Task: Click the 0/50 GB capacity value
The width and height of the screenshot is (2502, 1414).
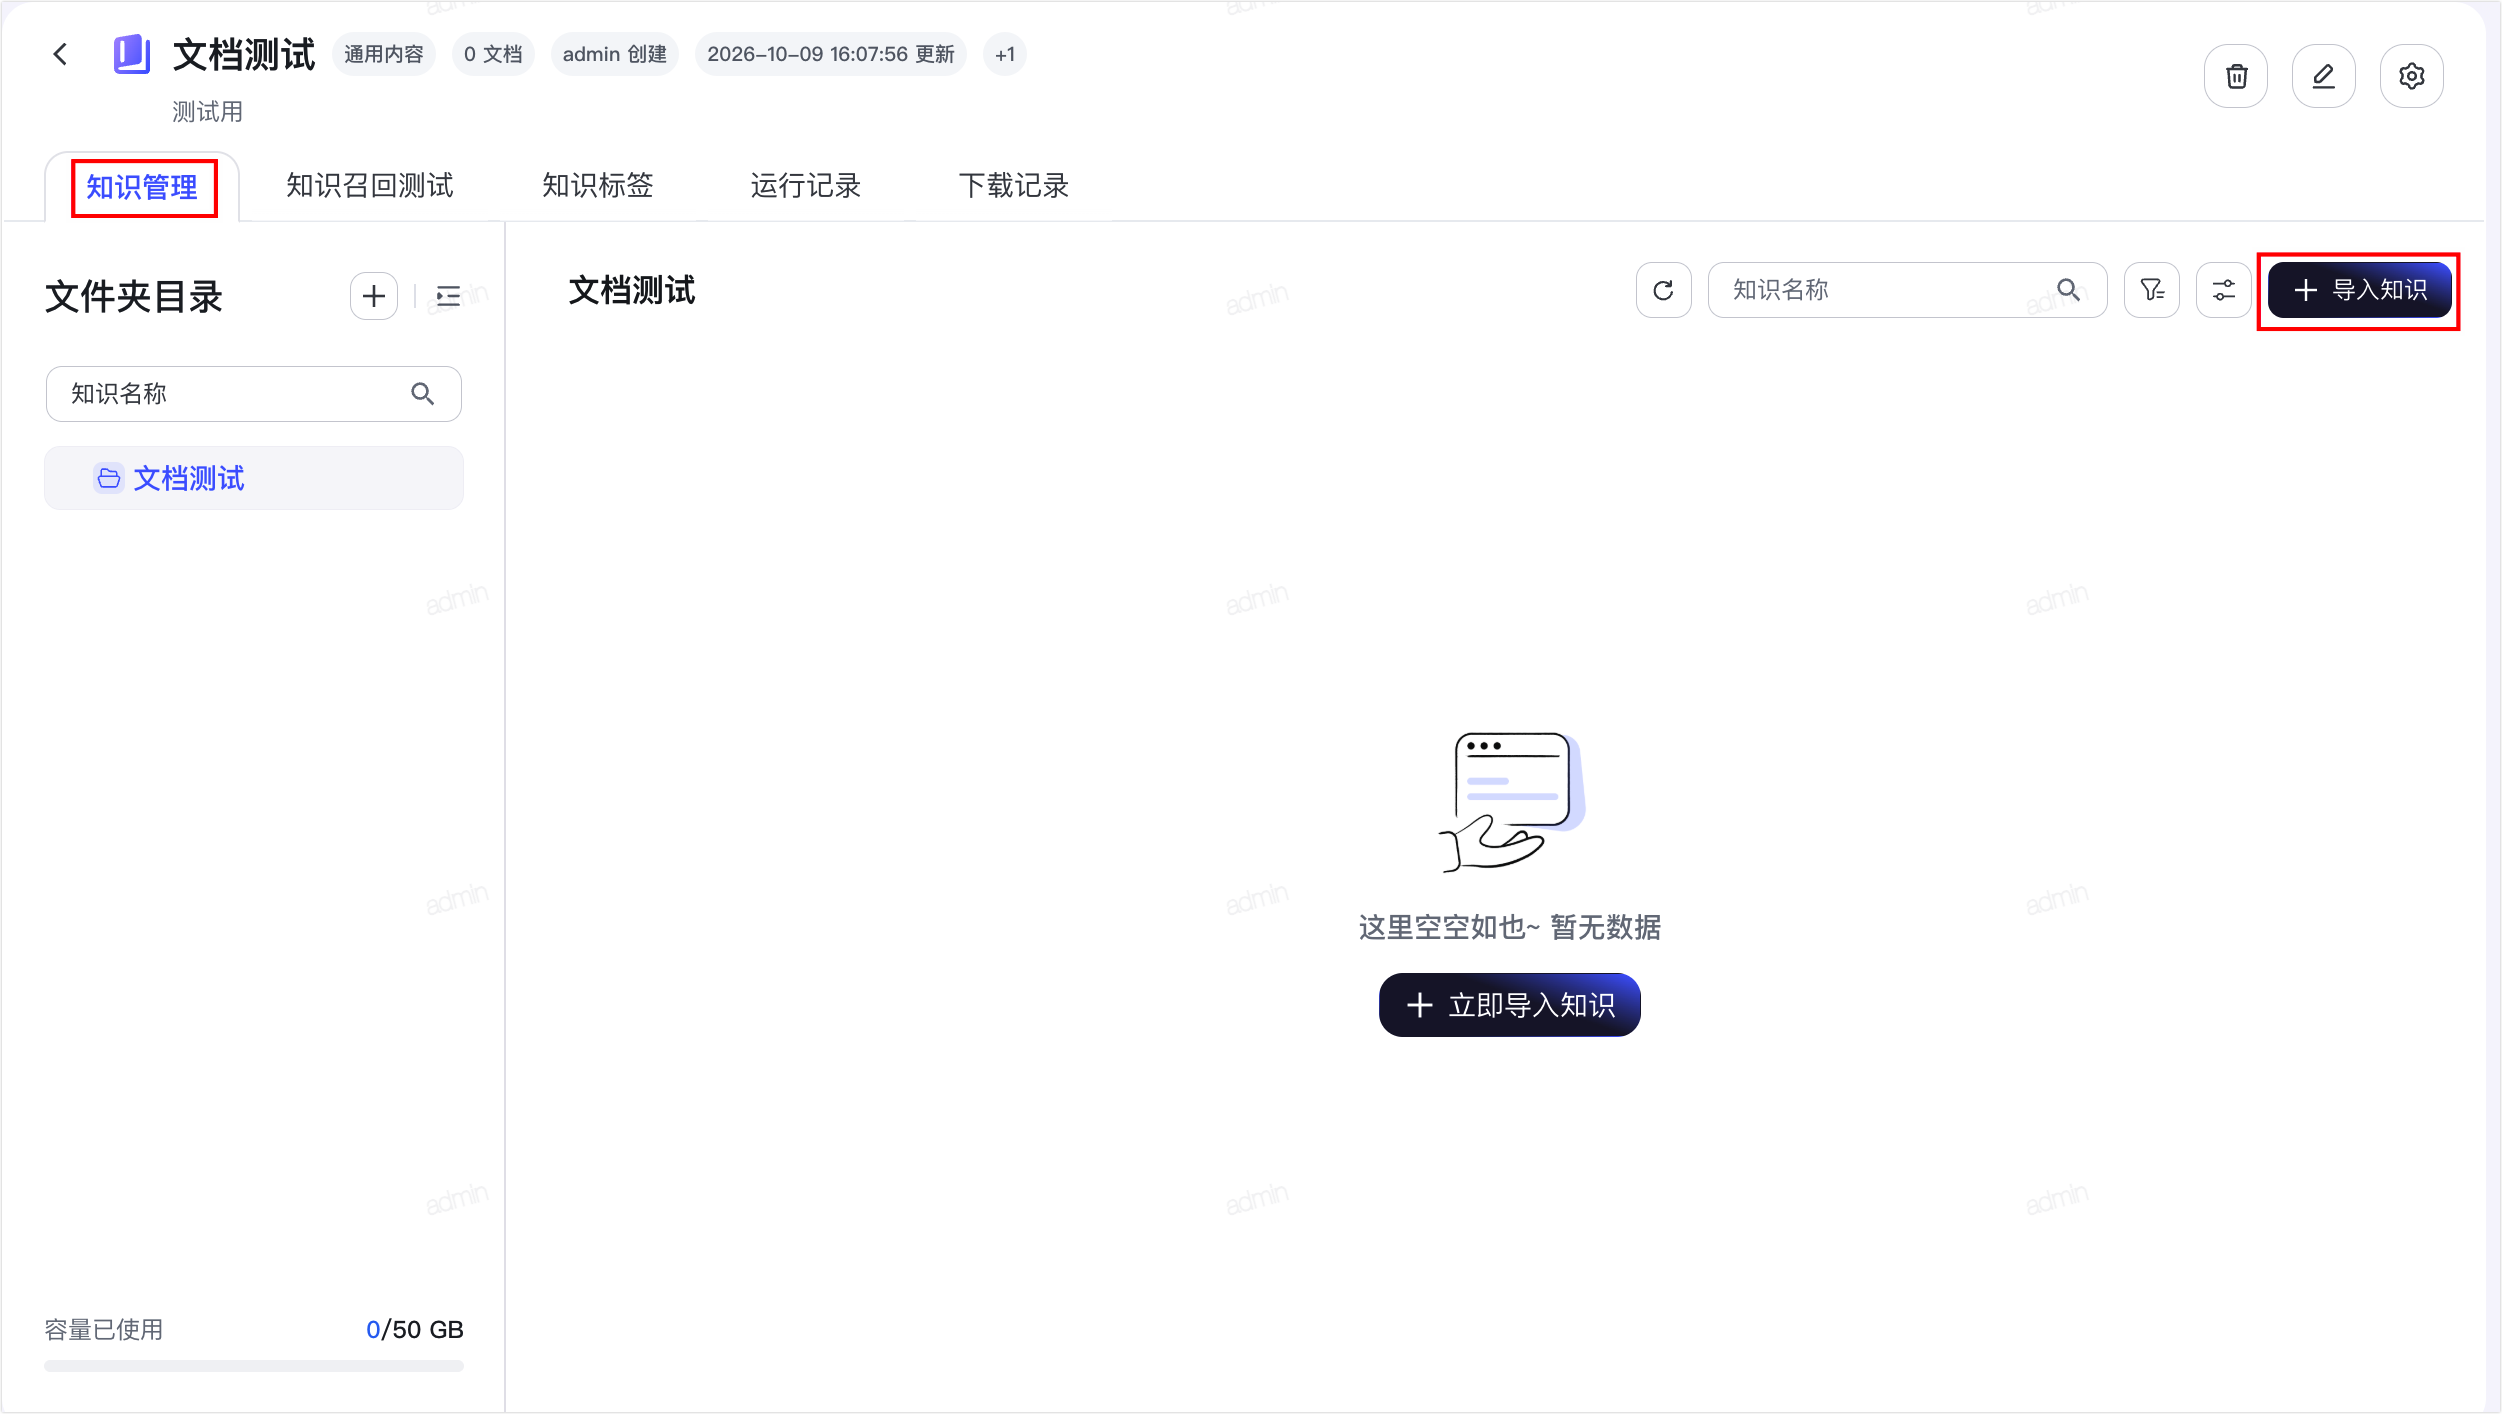Action: 415,1329
